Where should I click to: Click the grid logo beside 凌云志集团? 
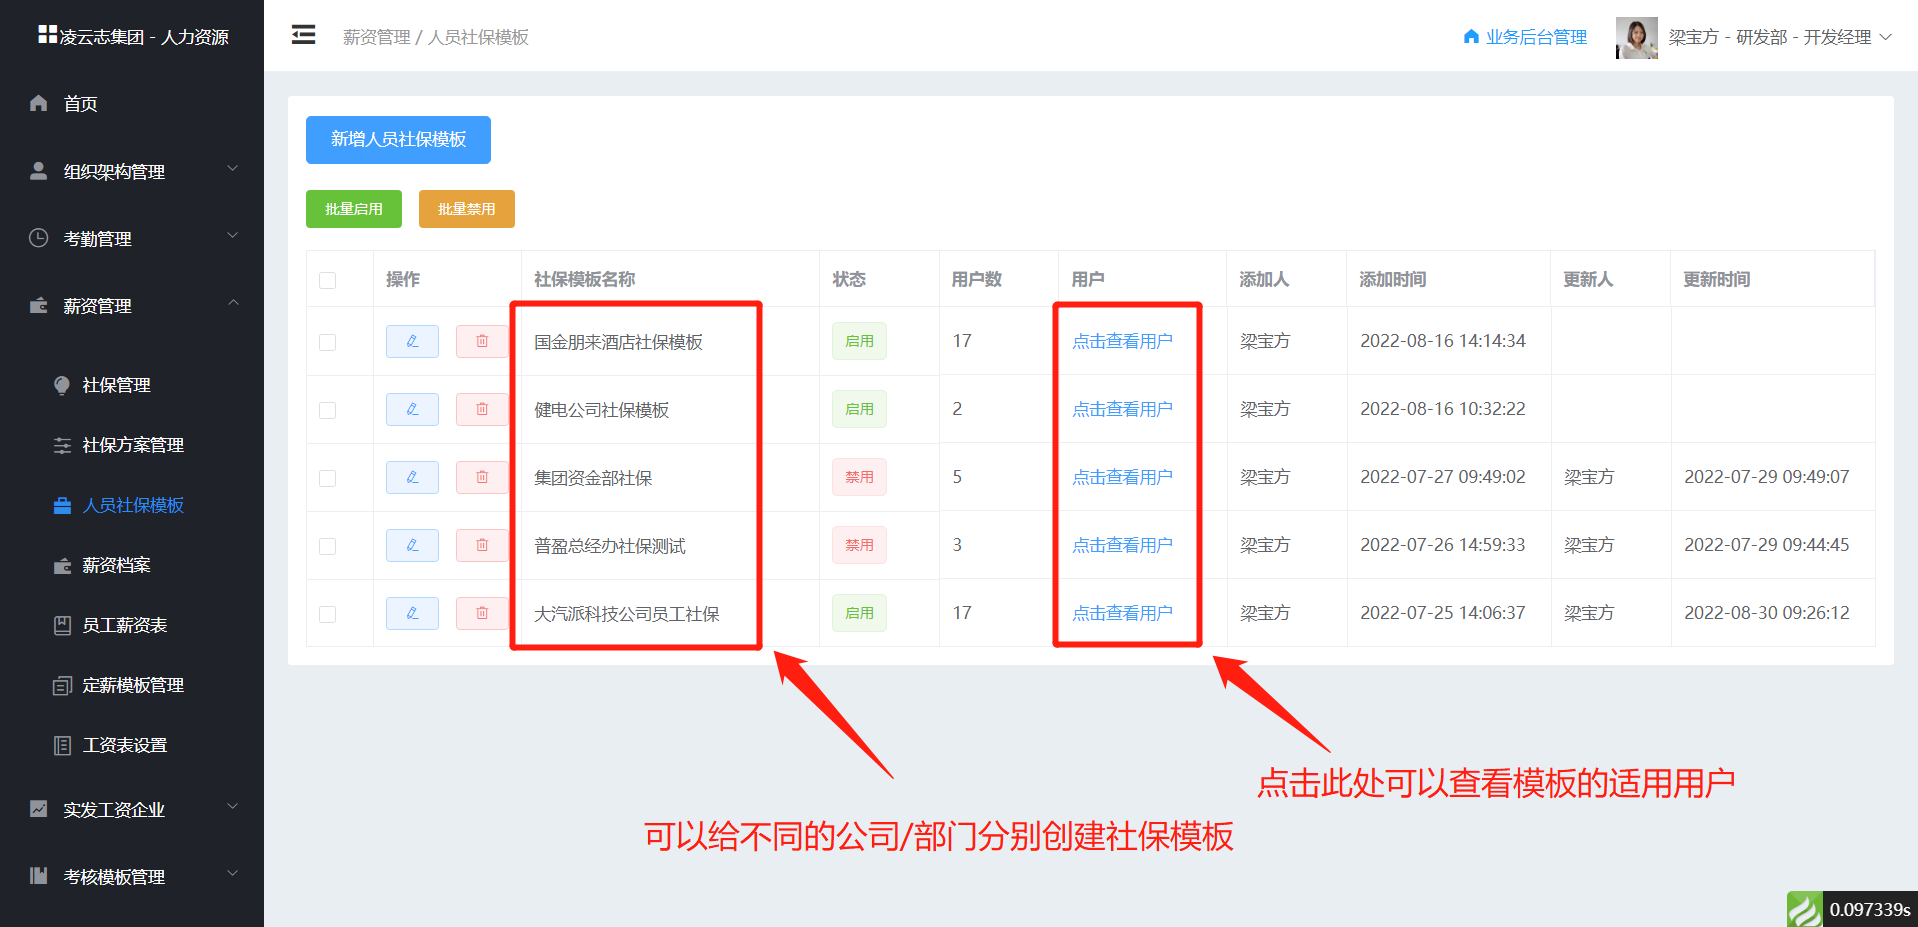tap(47, 35)
